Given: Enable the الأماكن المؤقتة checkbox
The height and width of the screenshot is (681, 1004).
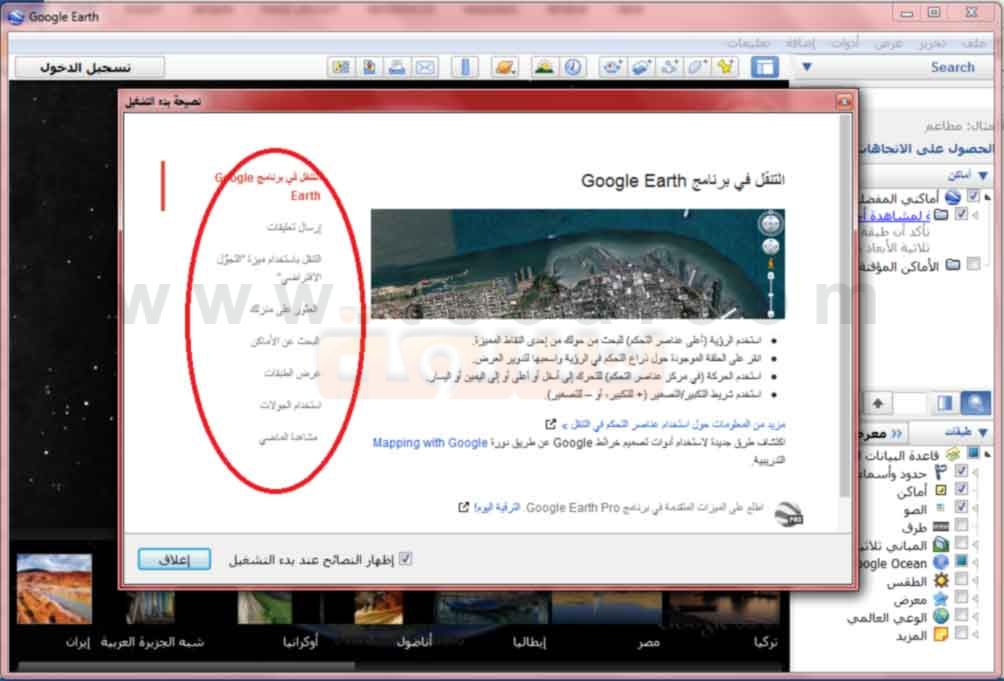Looking at the screenshot, I should pos(973,264).
